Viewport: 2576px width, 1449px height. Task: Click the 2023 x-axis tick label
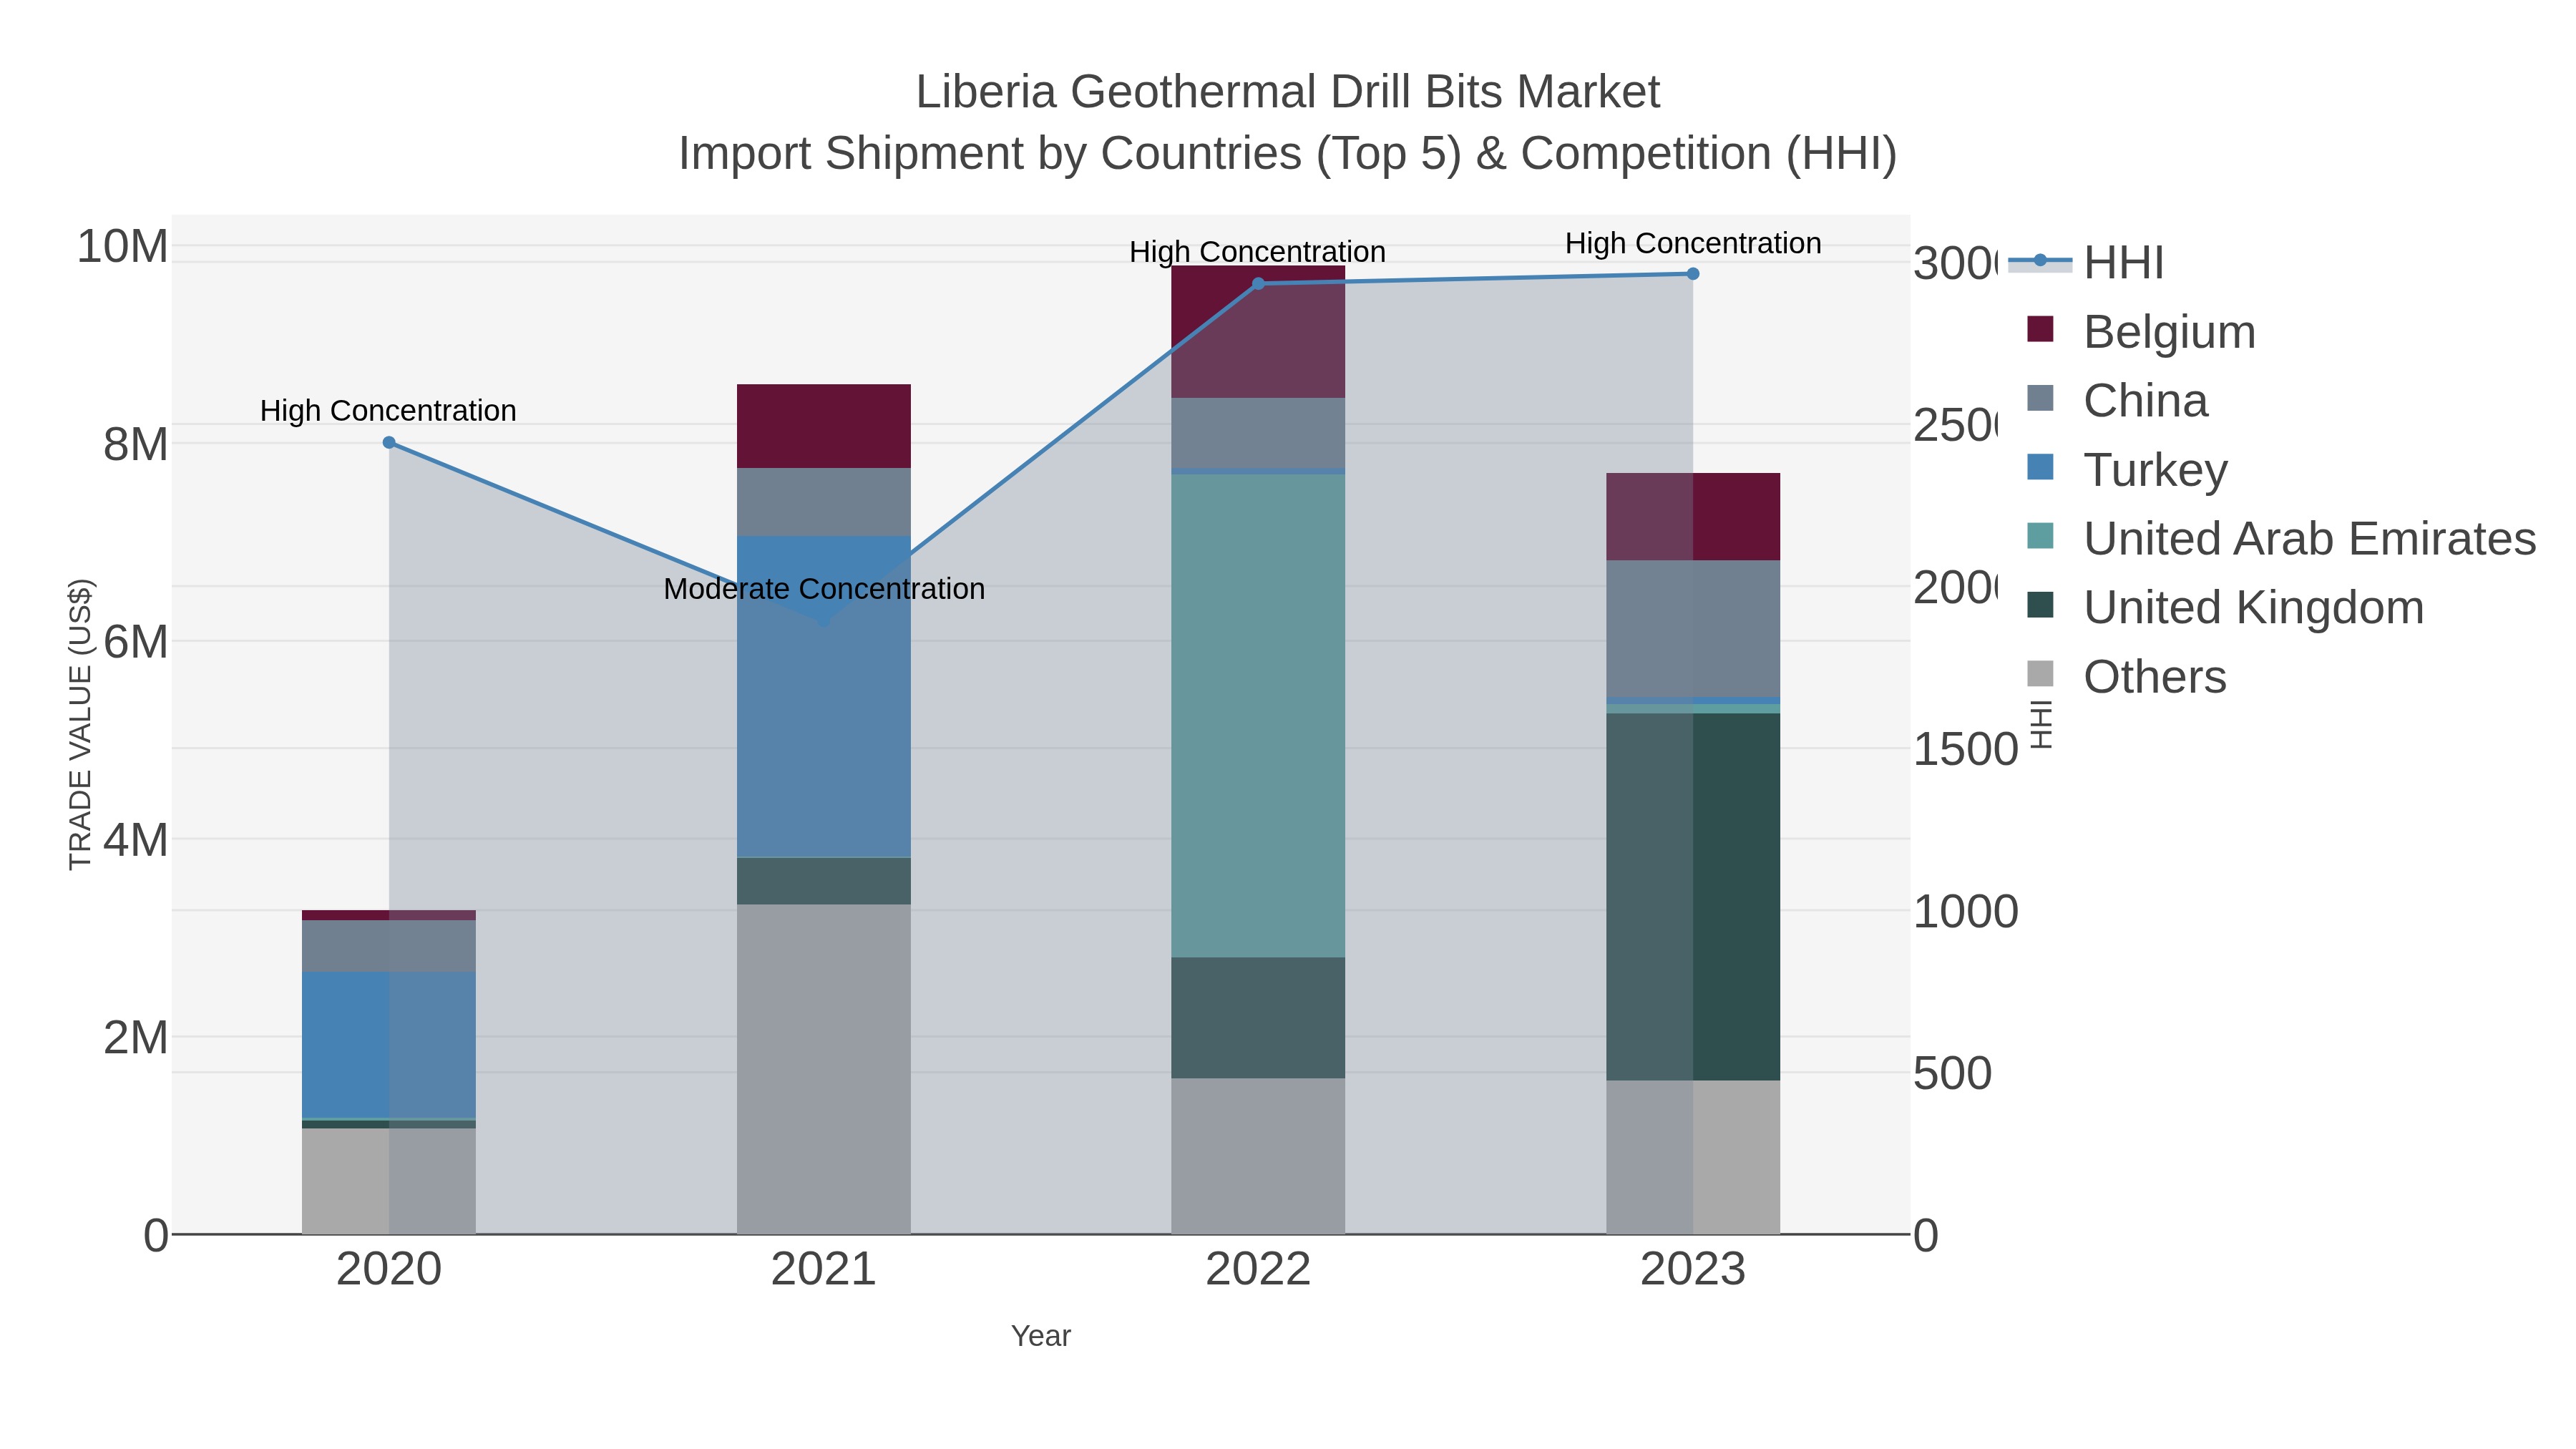tap(1693, 1270)
